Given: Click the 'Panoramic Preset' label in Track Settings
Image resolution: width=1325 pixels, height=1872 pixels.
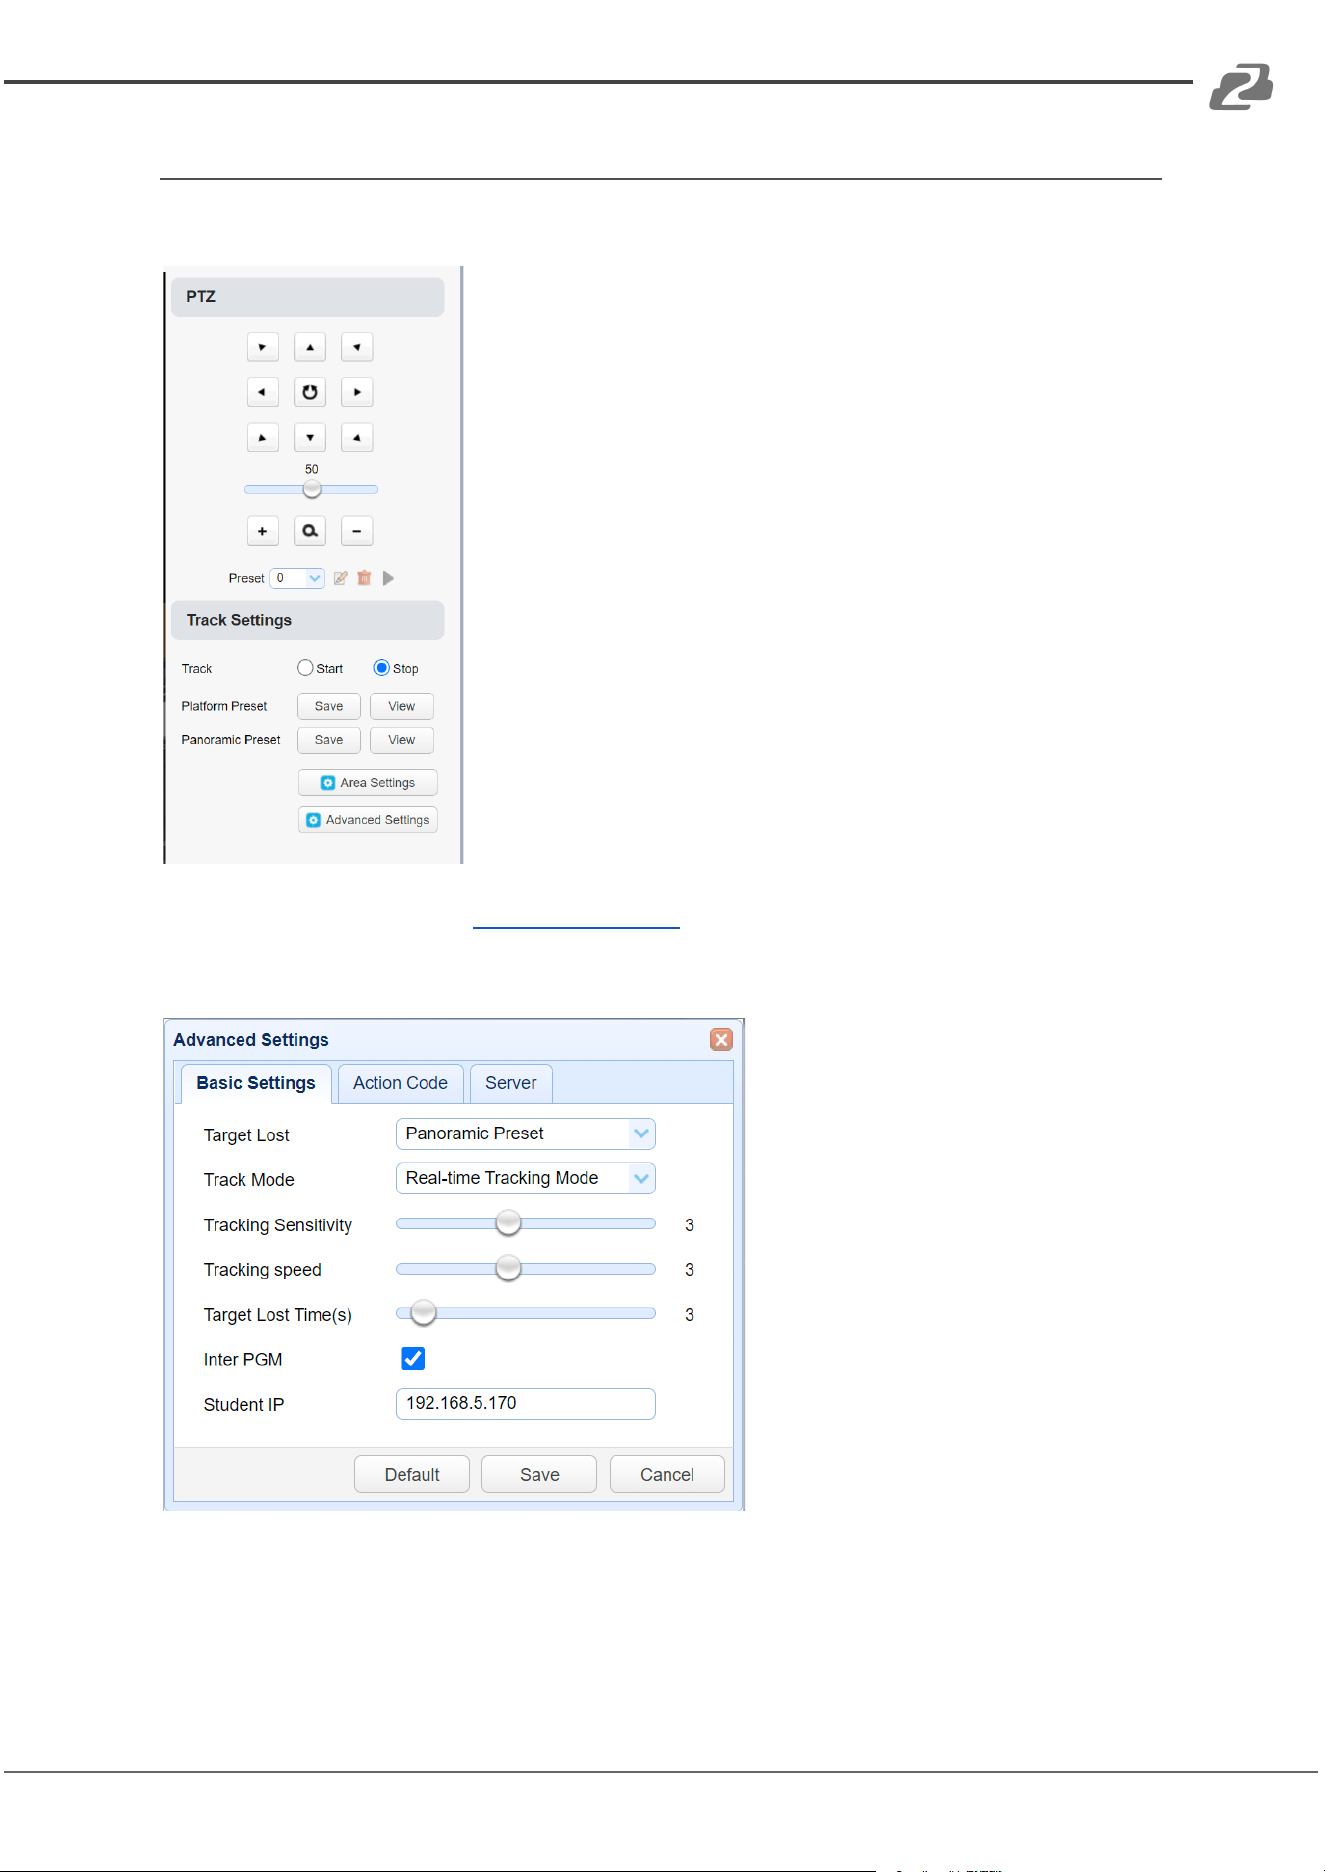Looking at the screenshot, I should pos(231,740).
